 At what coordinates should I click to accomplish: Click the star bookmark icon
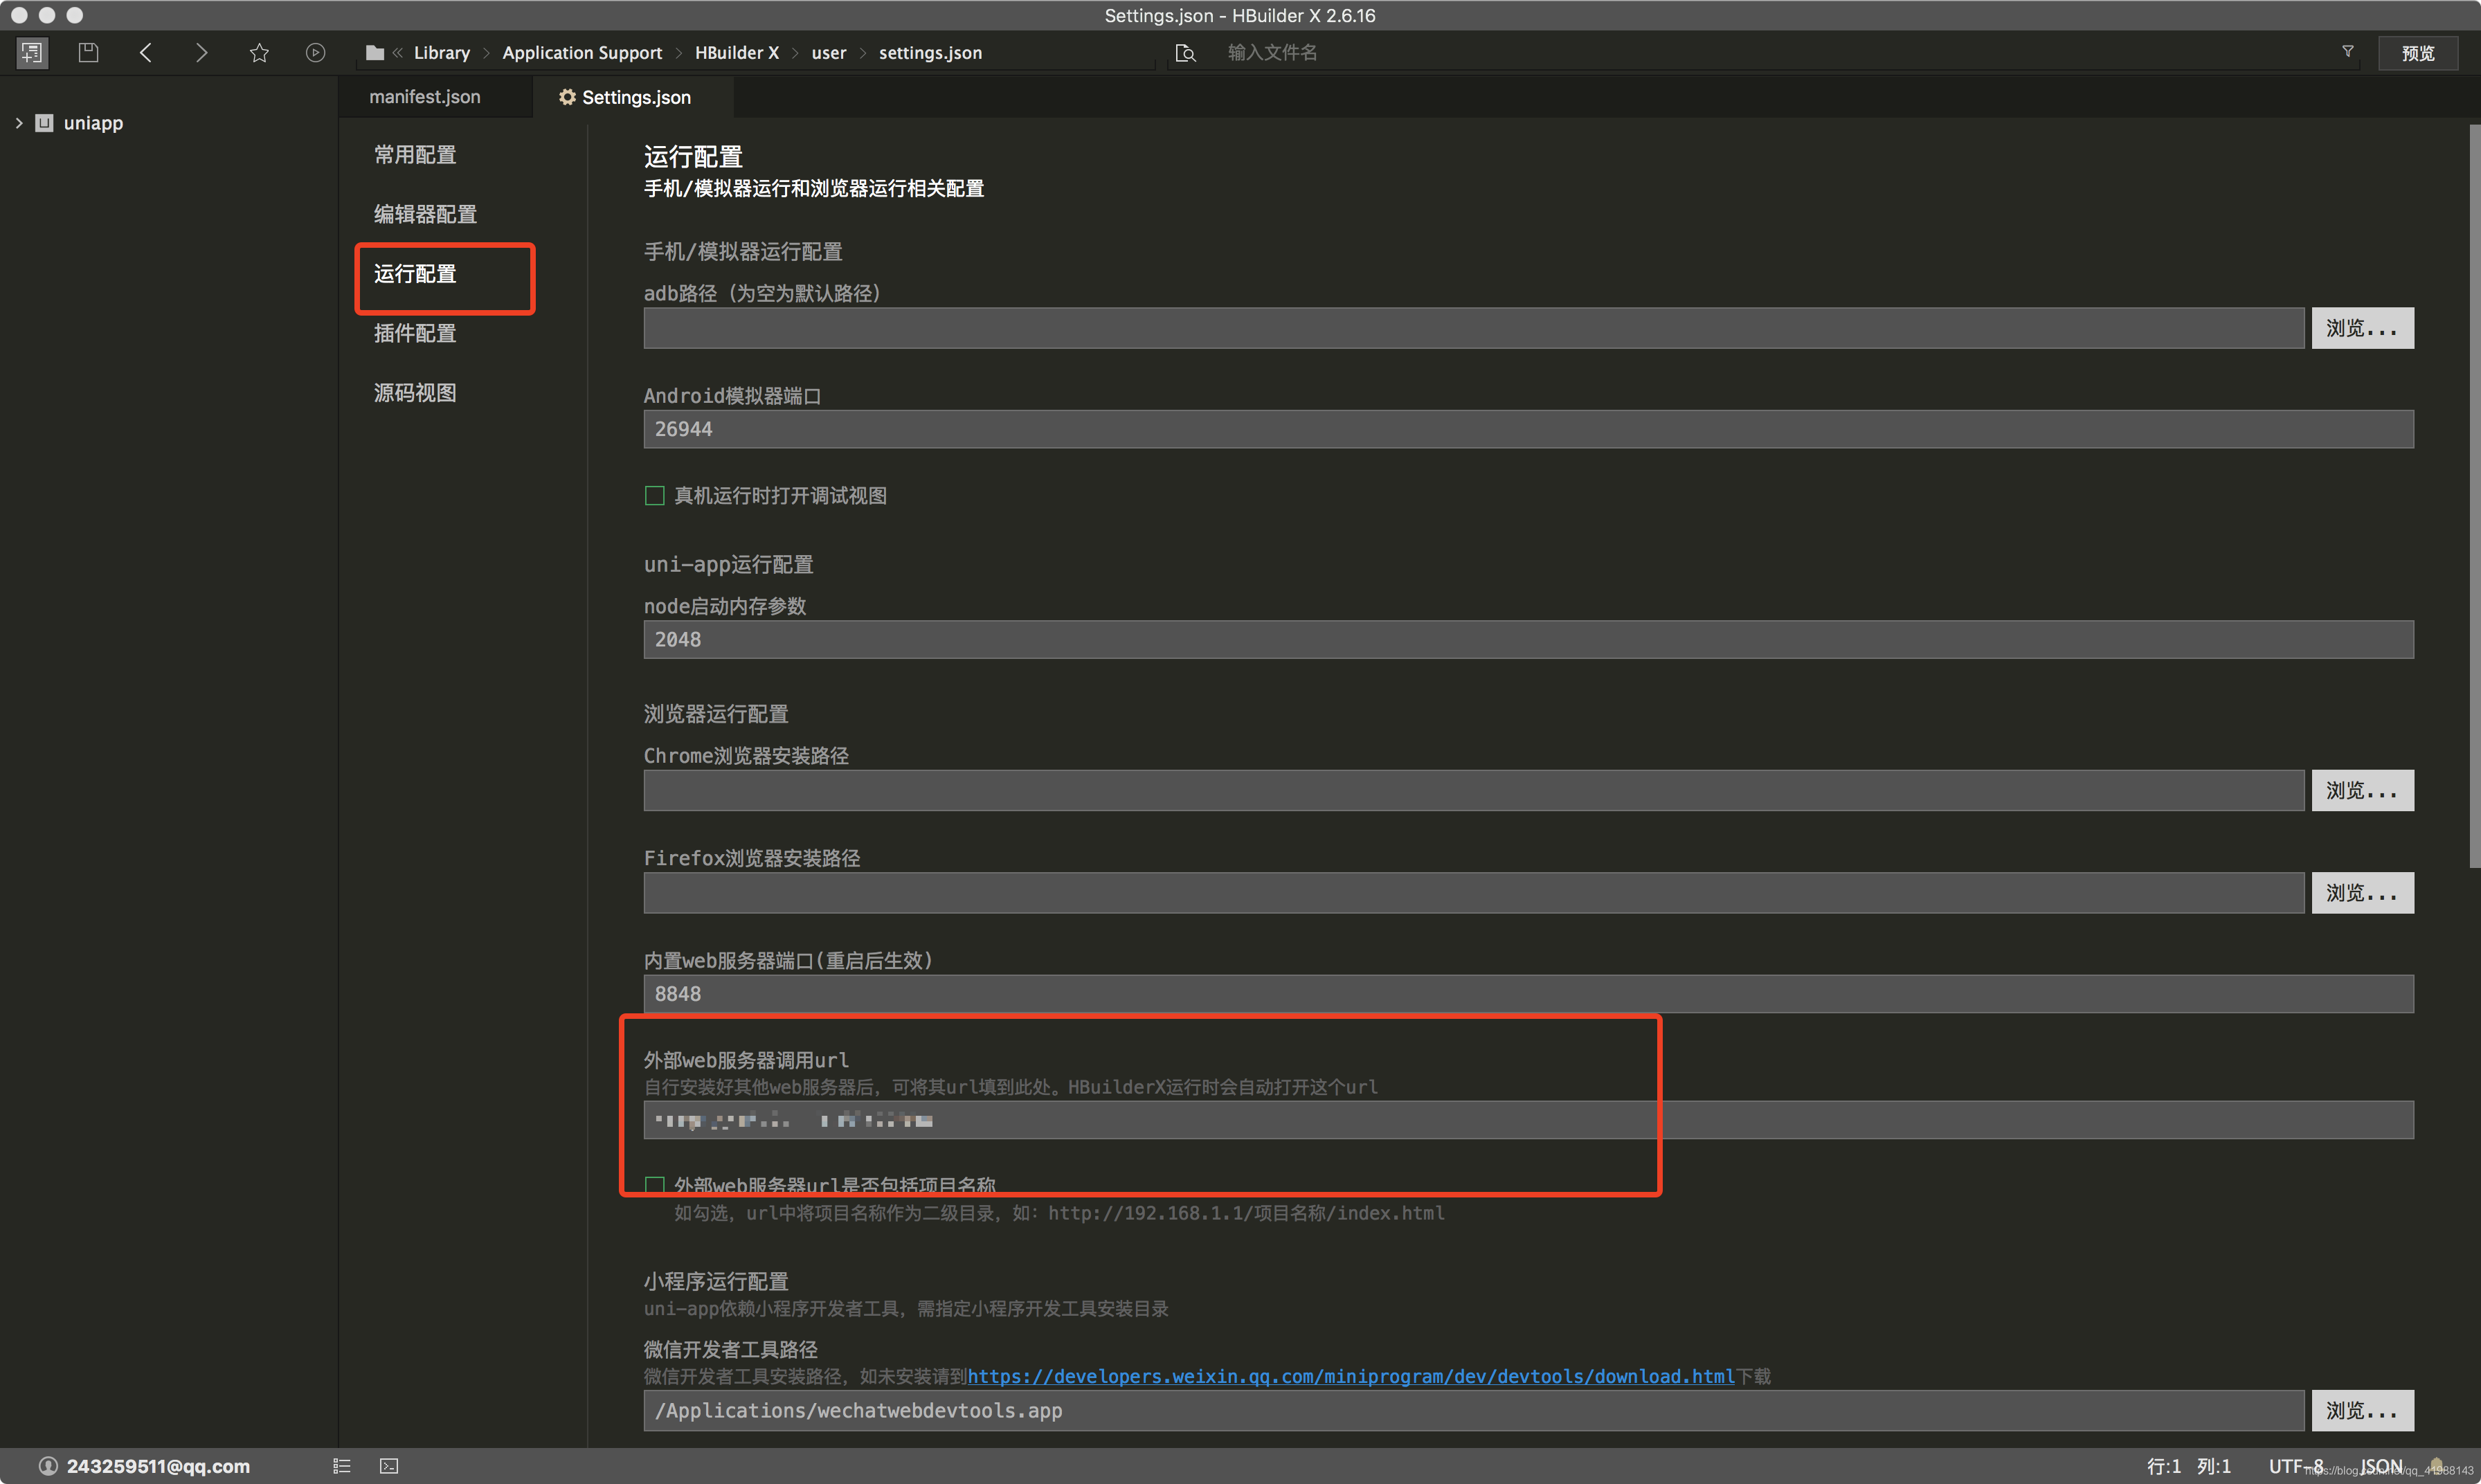click(259, 52)
